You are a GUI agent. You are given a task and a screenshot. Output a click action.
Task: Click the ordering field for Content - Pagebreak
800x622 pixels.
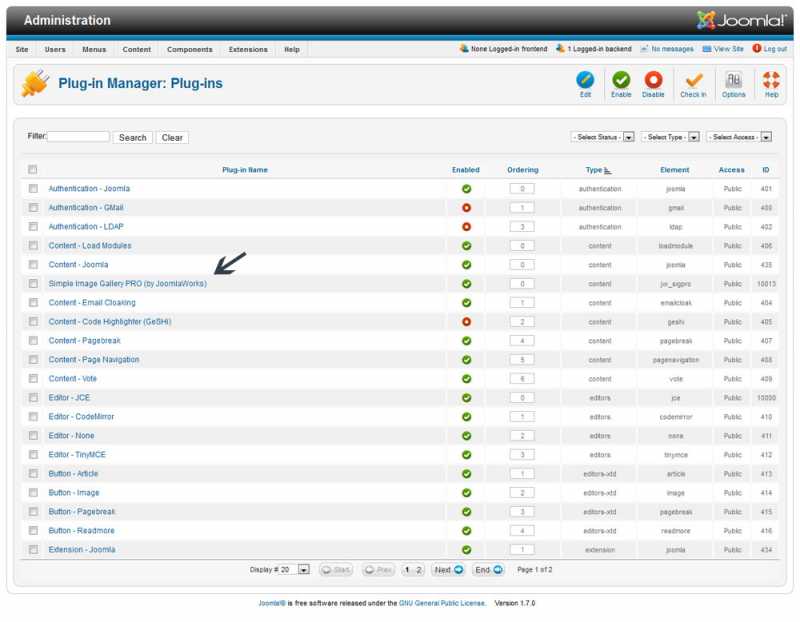[522, 340]
